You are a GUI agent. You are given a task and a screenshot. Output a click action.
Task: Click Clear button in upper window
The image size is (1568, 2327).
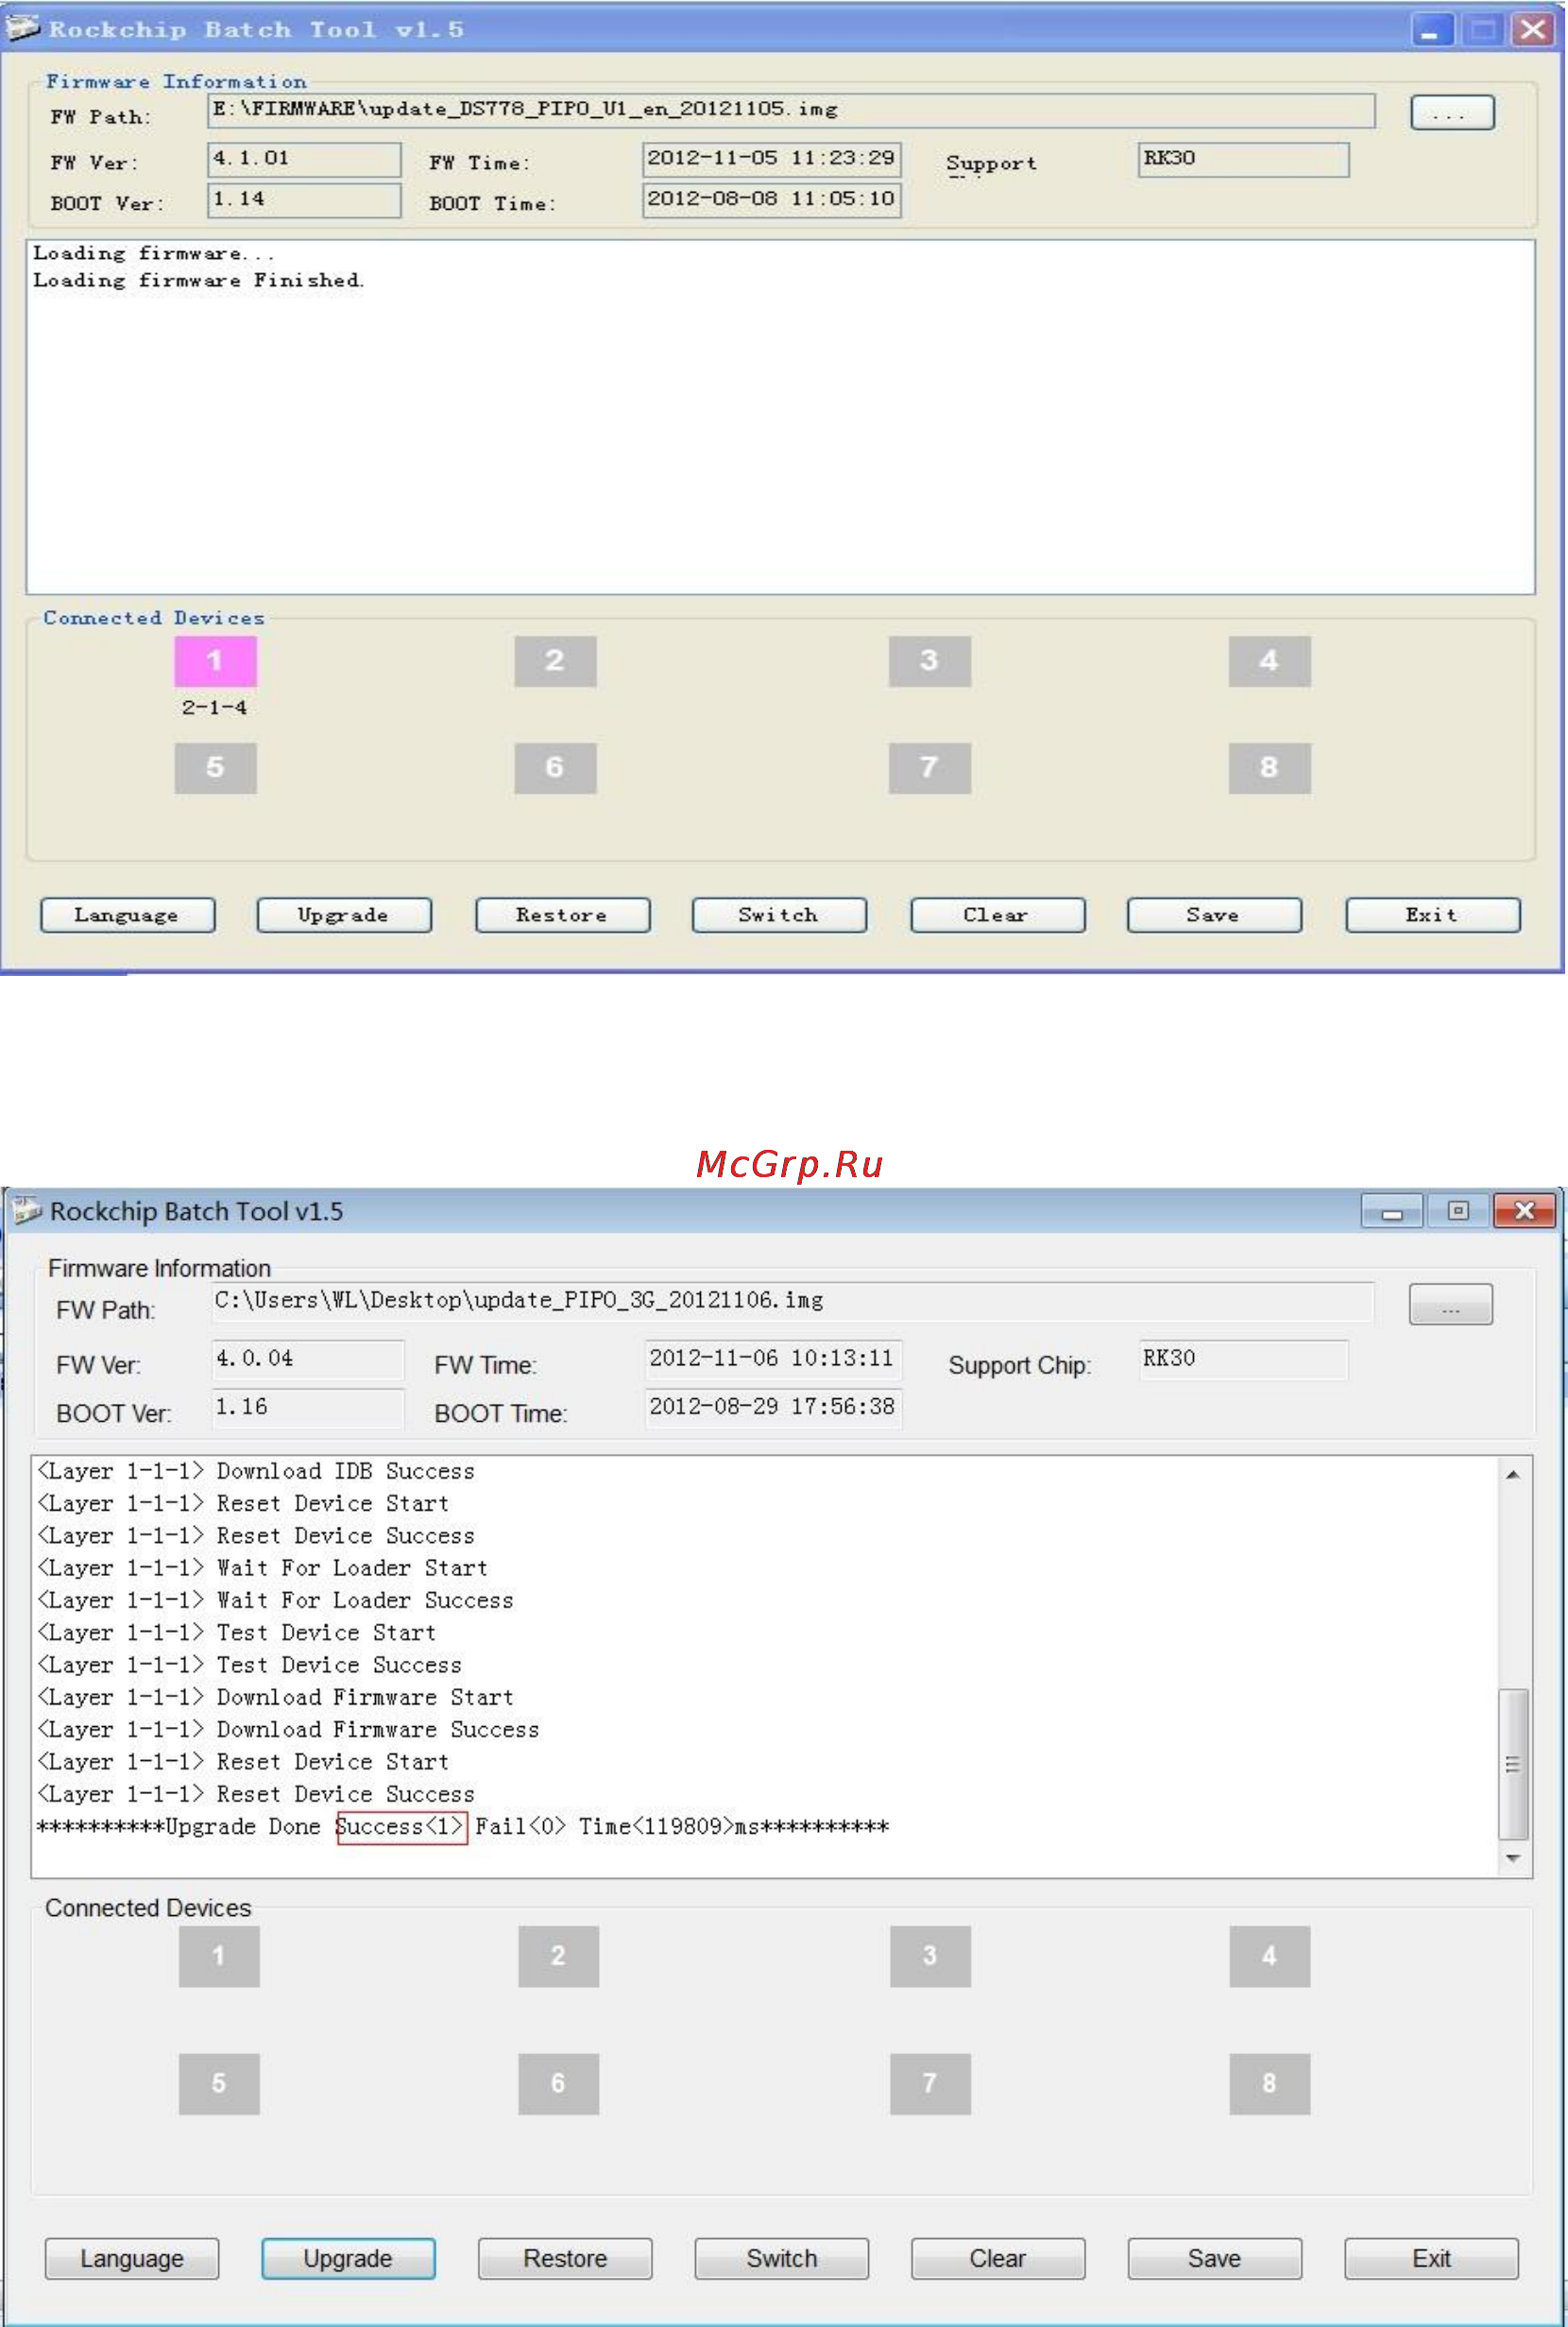tap(997, 915)
